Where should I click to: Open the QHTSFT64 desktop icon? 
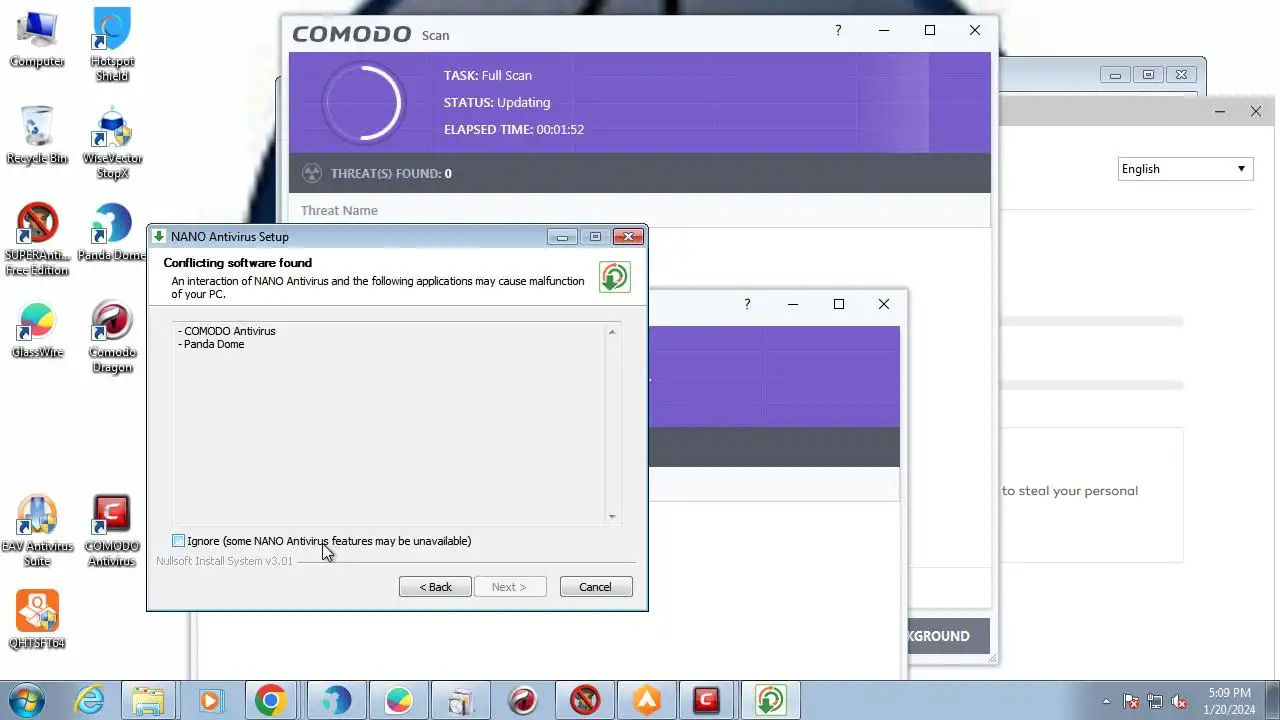[x=37, y=620]
